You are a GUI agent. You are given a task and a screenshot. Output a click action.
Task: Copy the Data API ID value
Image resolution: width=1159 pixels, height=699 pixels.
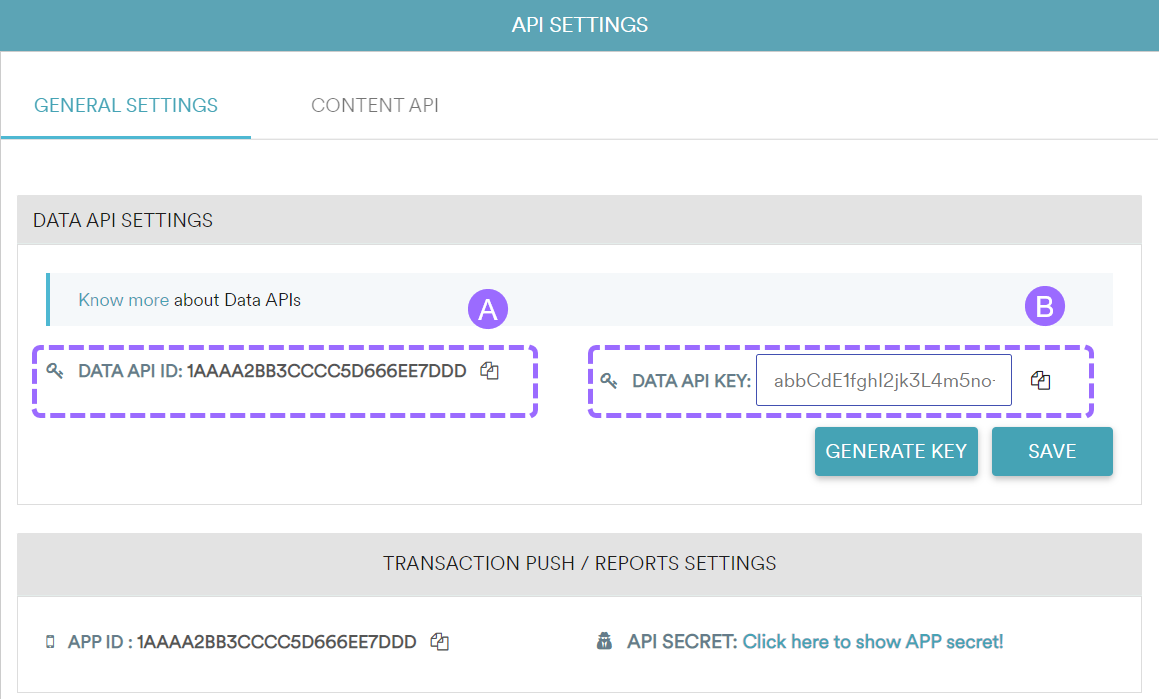[x=489, y=371]
